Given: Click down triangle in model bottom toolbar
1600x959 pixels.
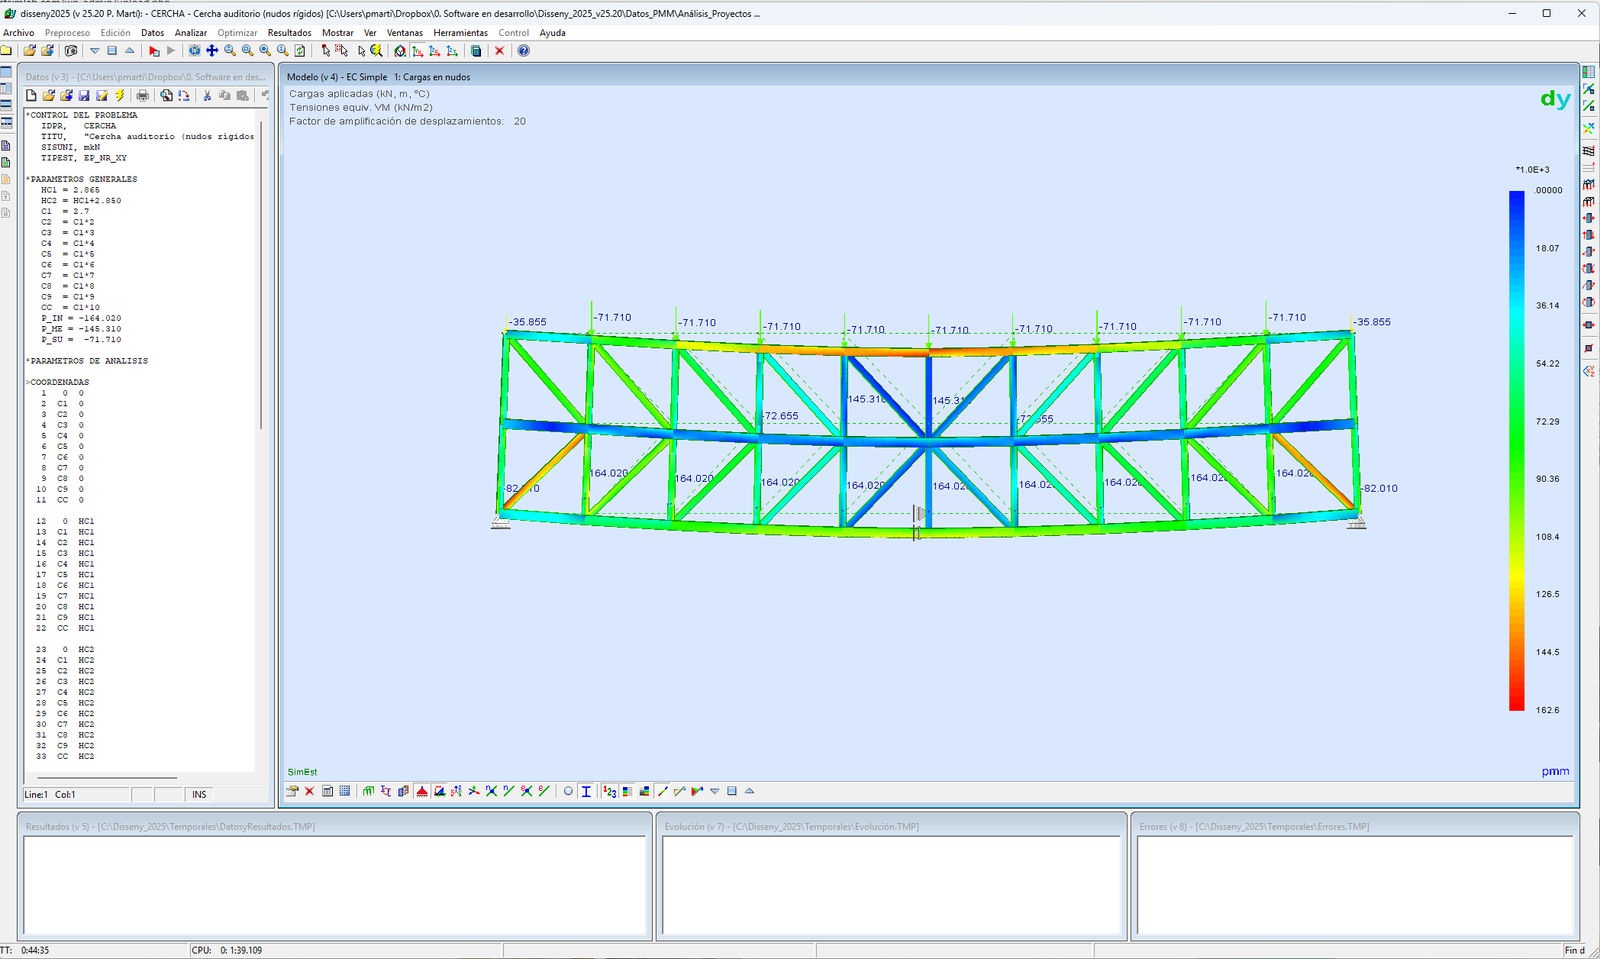Looking at the screenshot, I should (714, 791).
